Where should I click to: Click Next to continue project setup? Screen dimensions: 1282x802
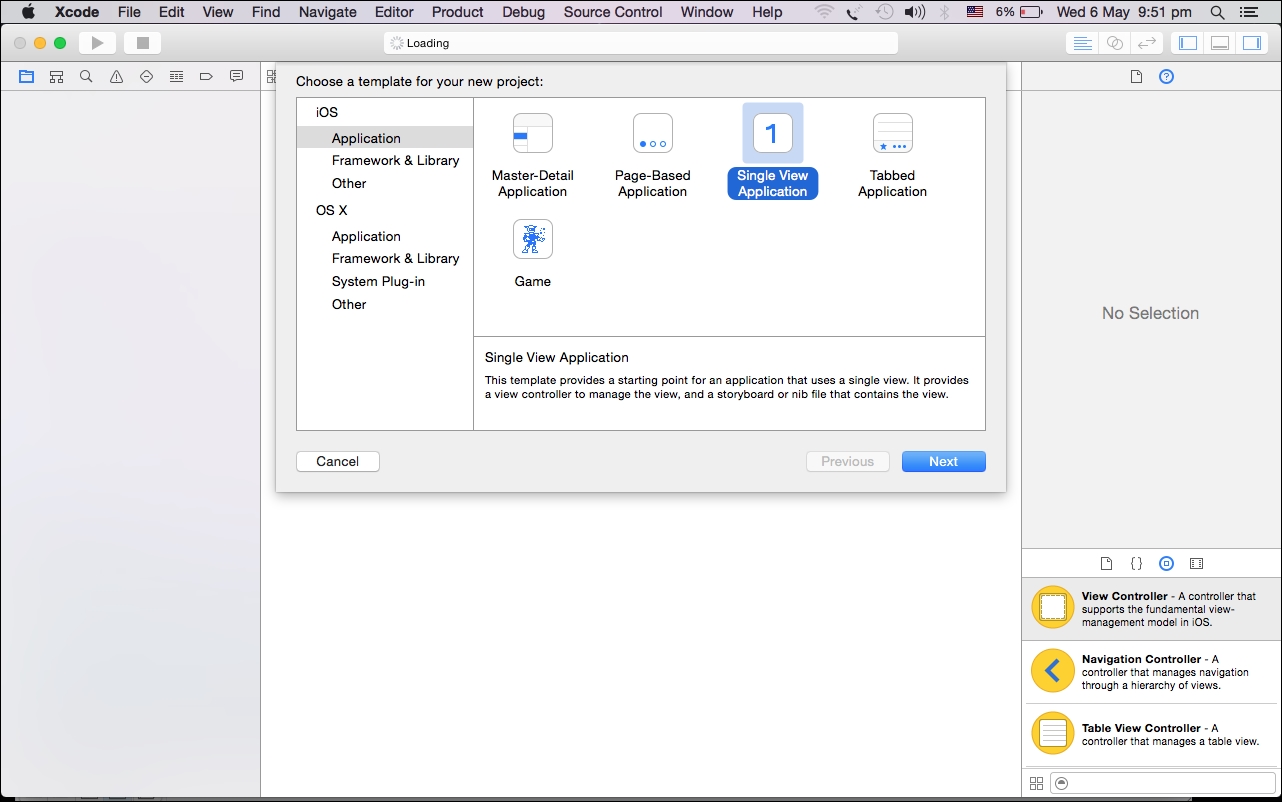tap(944, 461)
